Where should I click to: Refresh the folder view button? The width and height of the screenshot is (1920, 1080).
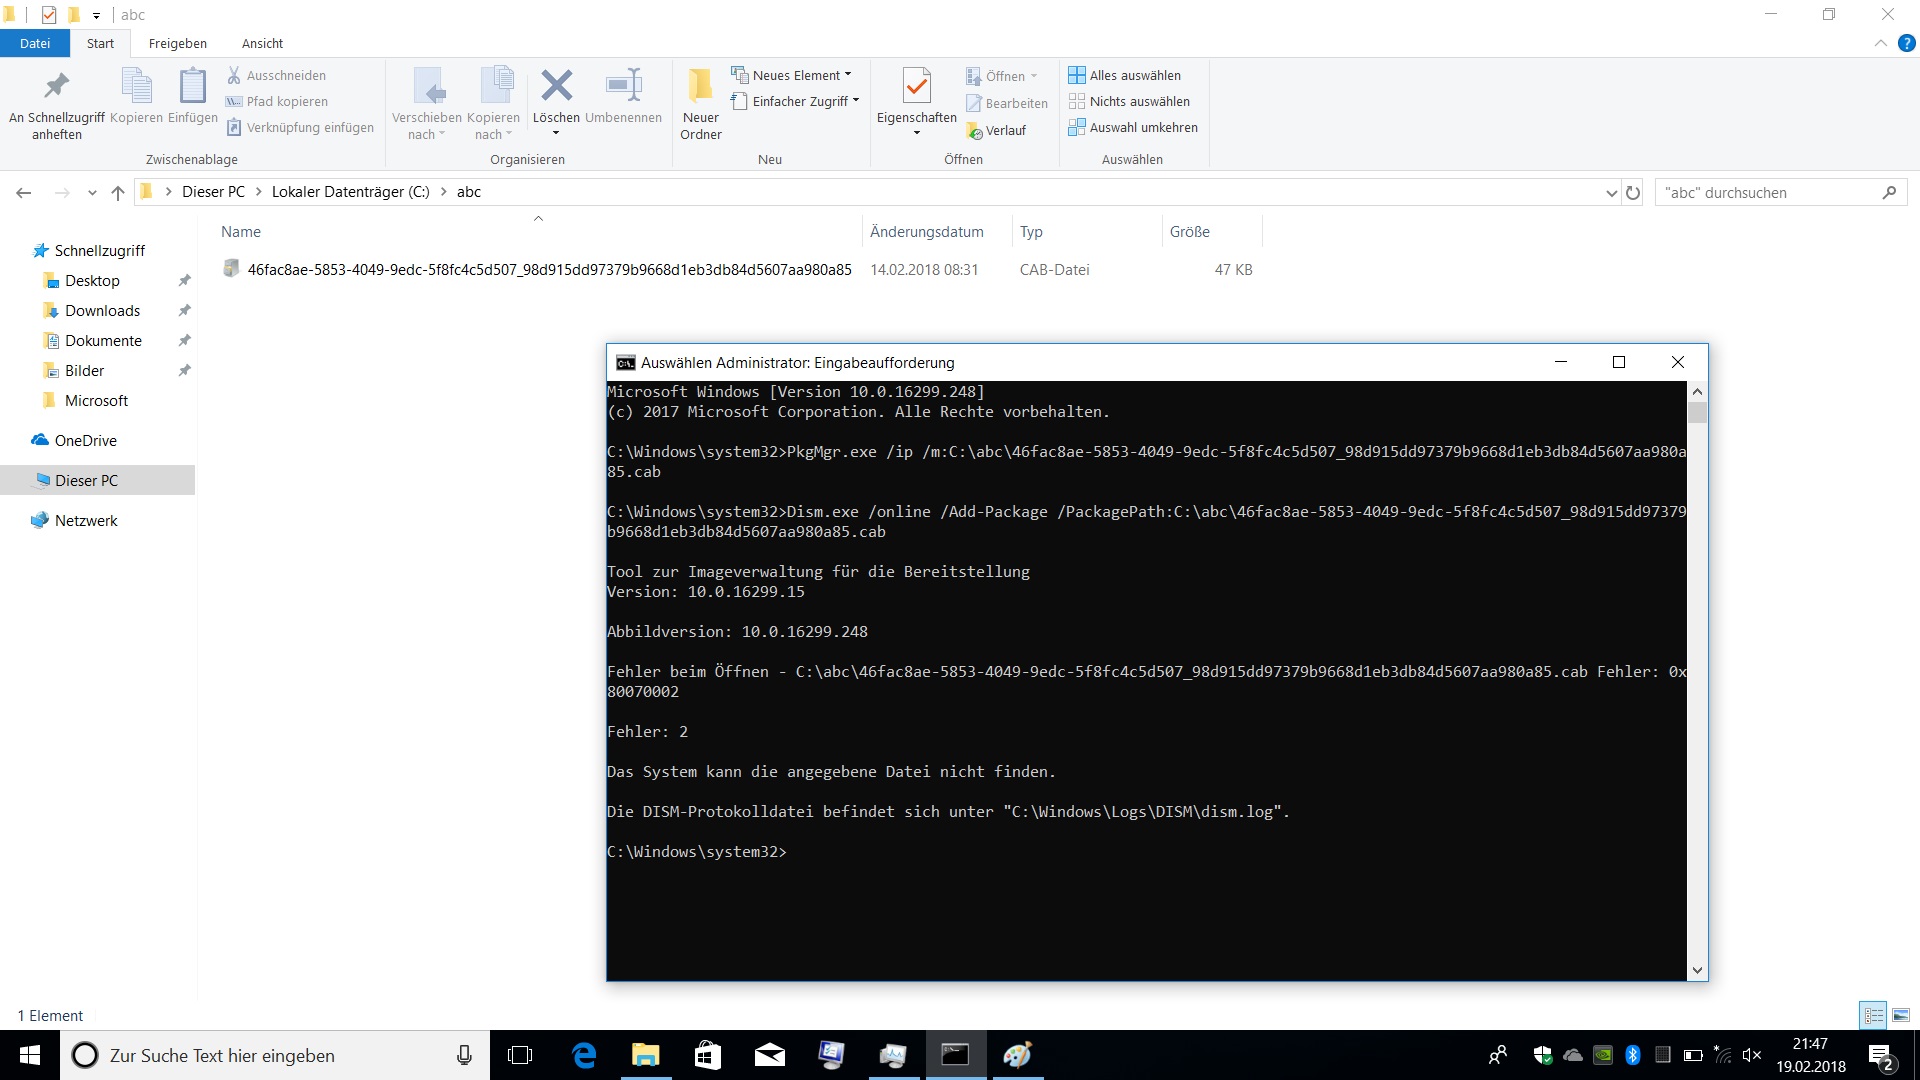[x=1633, y=193]
